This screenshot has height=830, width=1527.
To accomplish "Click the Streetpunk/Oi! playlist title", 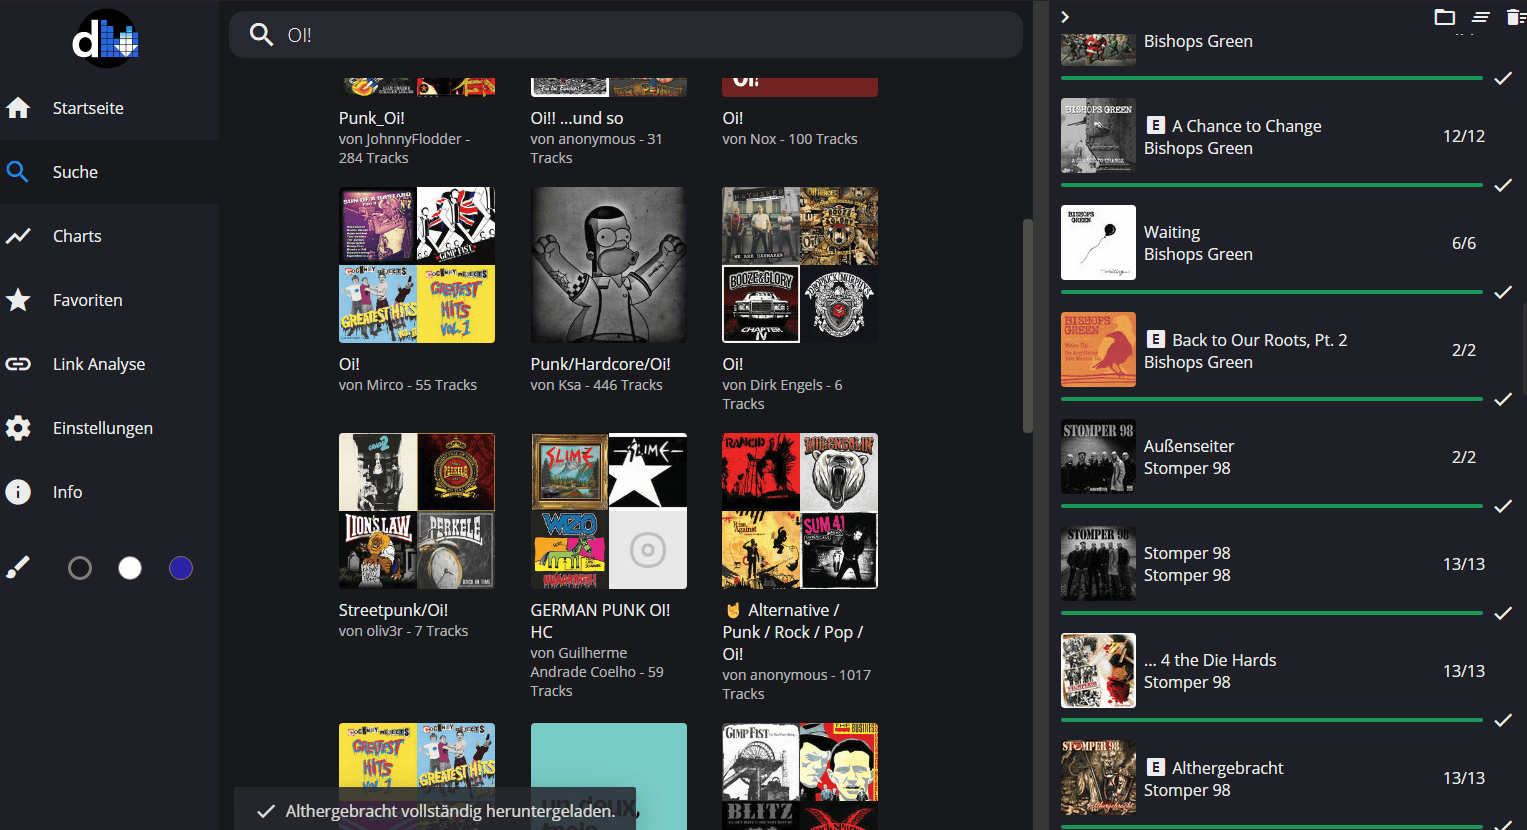I will 393,610.
